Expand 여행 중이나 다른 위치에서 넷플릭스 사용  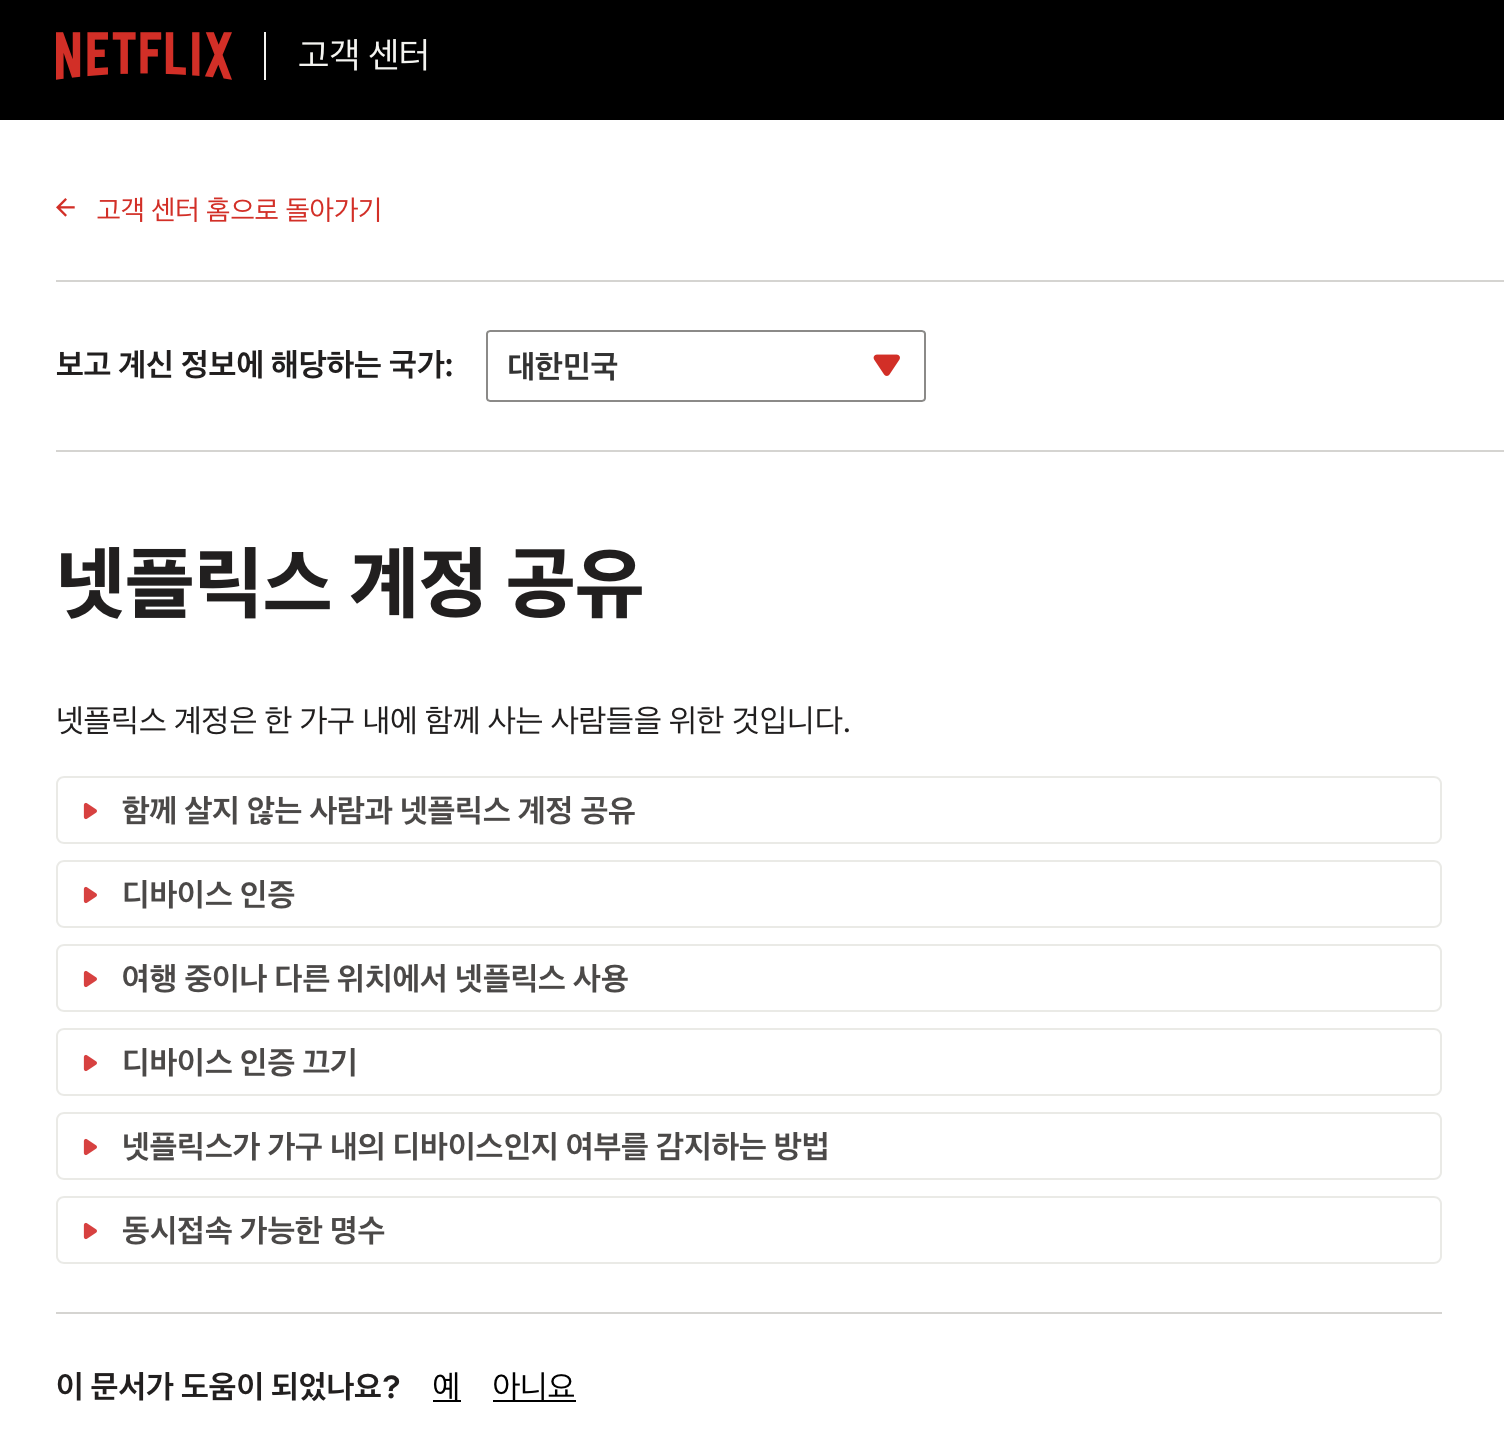coord(748,978)
